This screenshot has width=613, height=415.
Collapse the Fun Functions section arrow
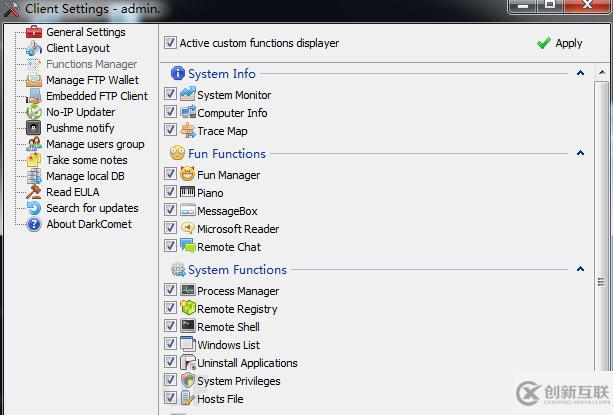click(x=581, y=153)
